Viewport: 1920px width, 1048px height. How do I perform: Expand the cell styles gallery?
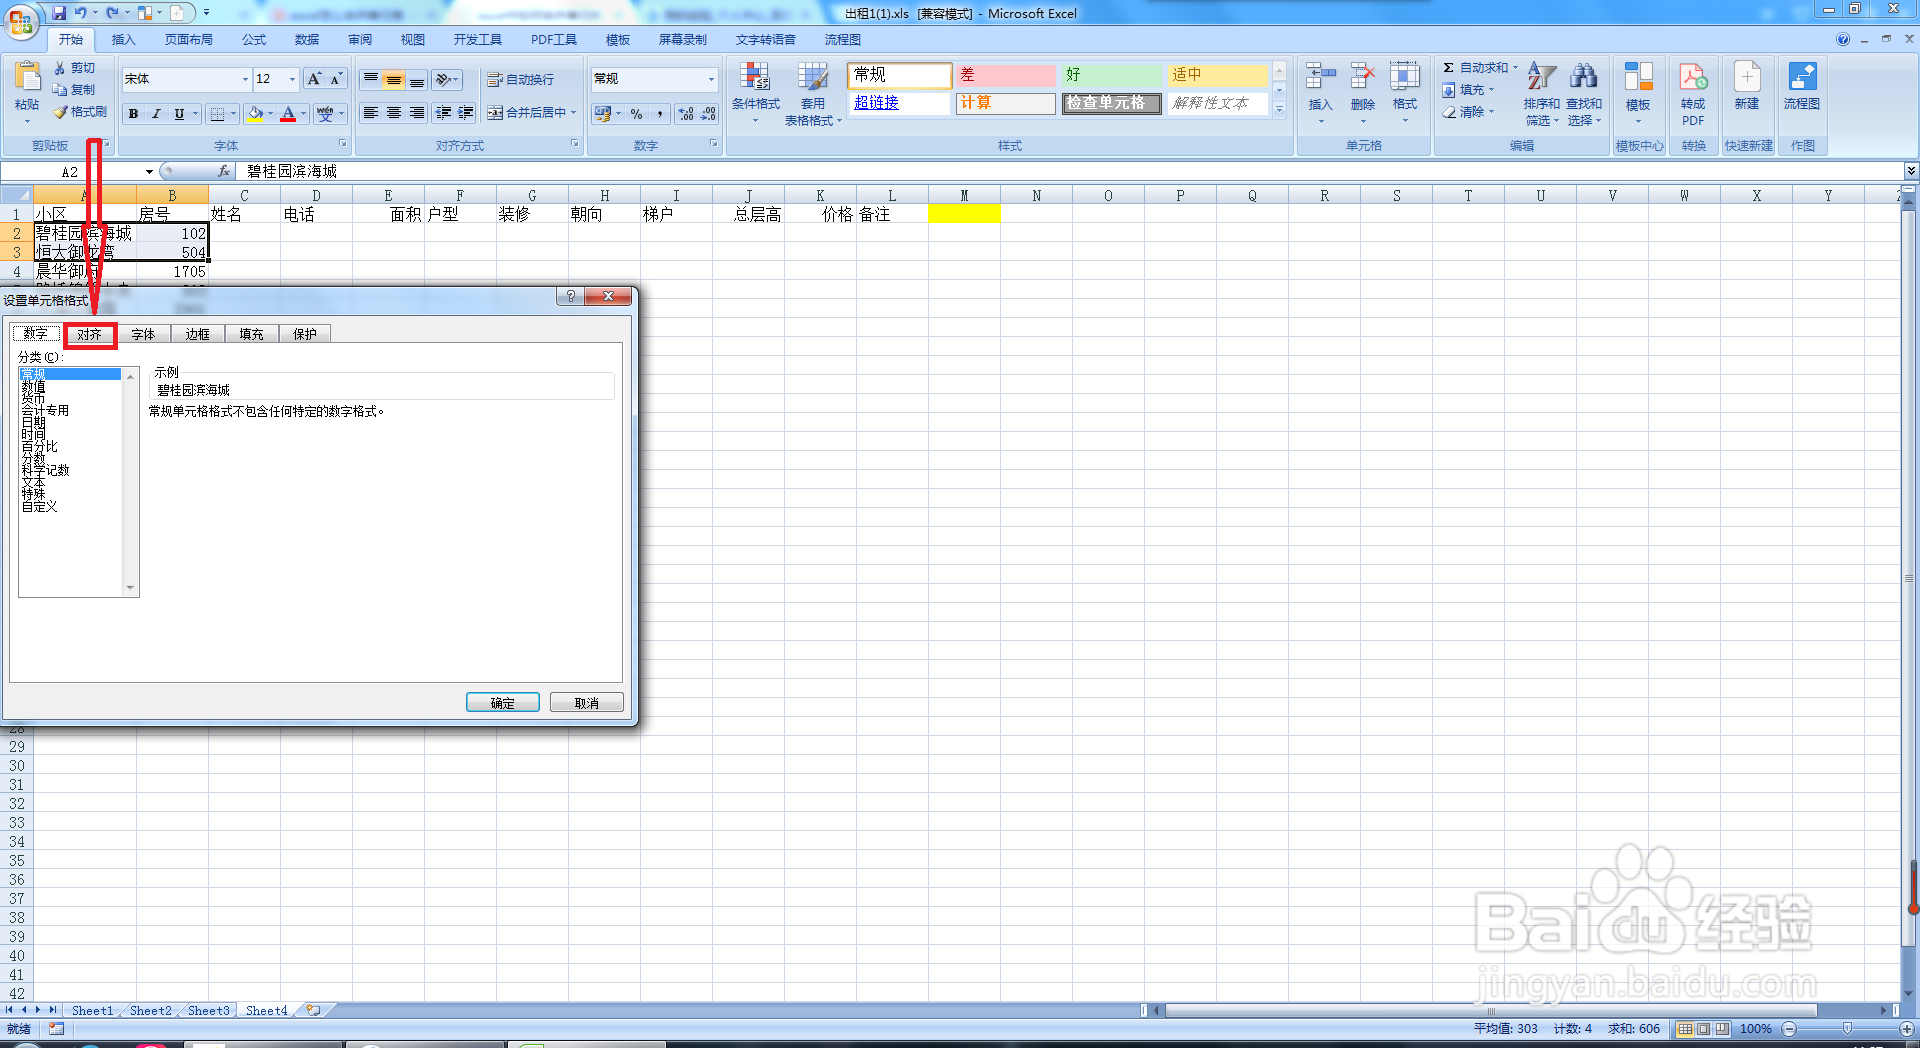coord(1279,109)
